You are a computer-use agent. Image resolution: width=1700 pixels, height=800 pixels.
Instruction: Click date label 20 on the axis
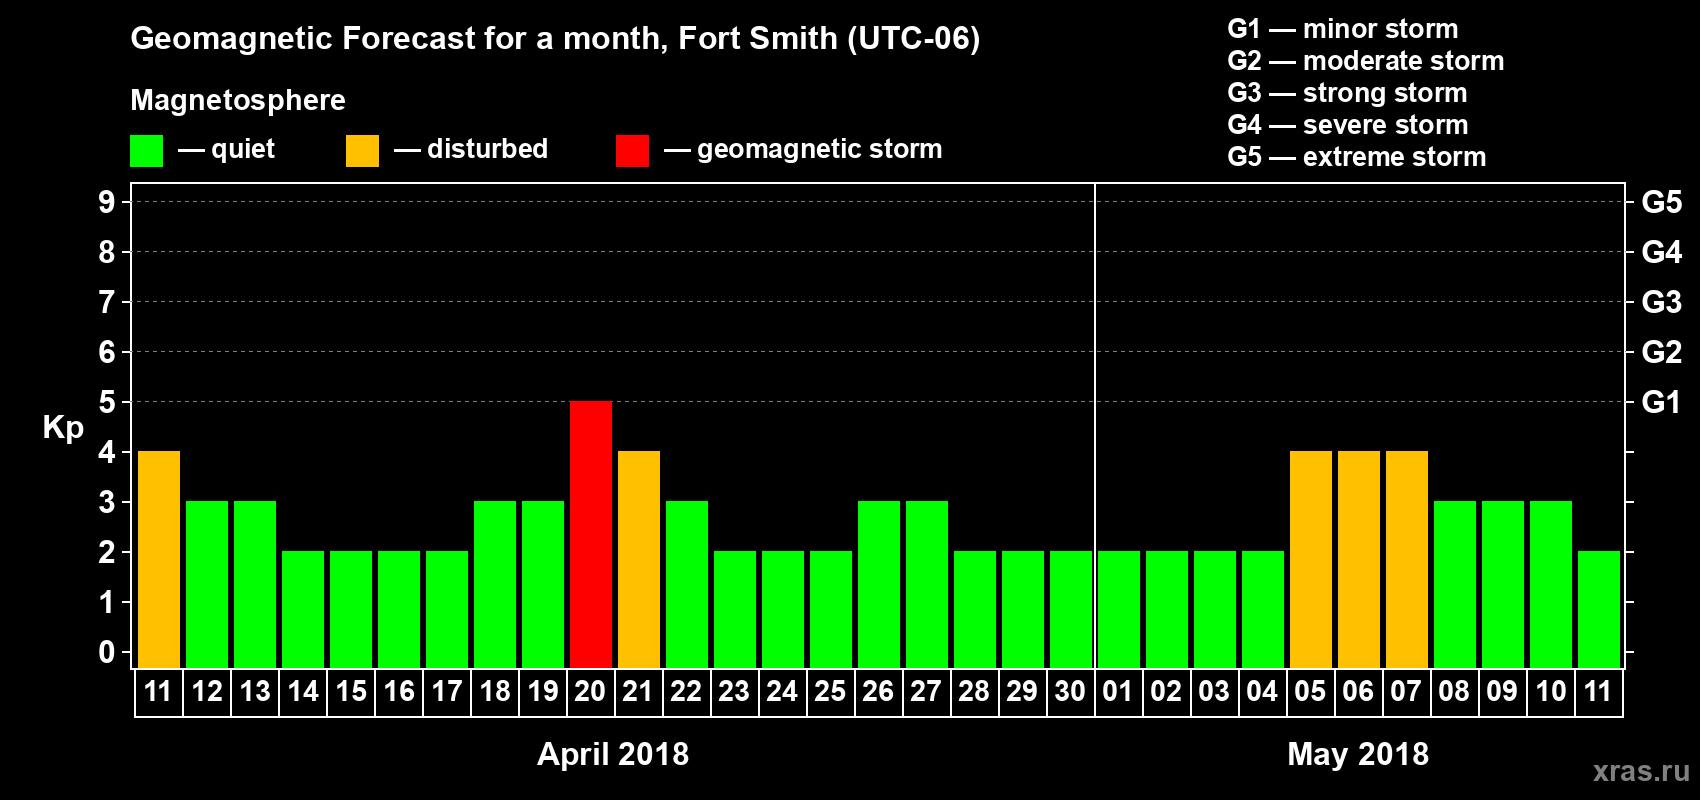tap(591, 692)
